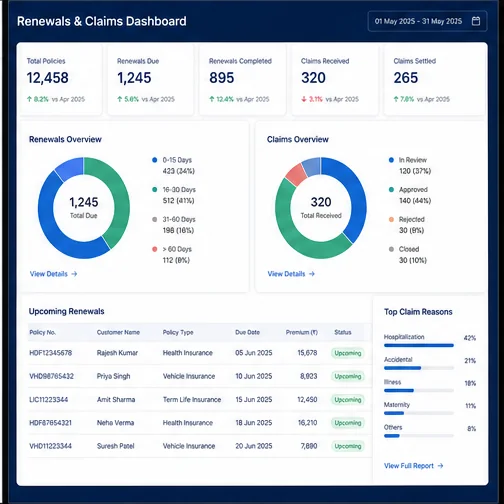Sort by the Policy Type column header
Viewport: 504px width, 504px height.
coord(178,332)
